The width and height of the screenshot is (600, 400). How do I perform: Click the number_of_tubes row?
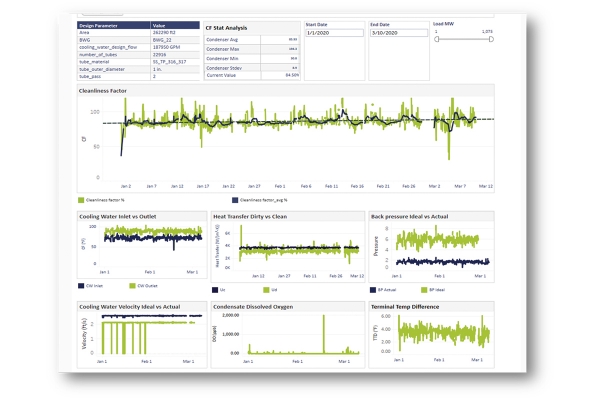coord(139,55)
